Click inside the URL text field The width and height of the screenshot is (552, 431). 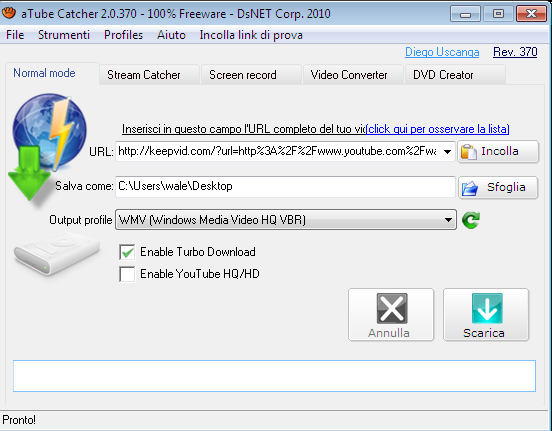coord(277,151)
